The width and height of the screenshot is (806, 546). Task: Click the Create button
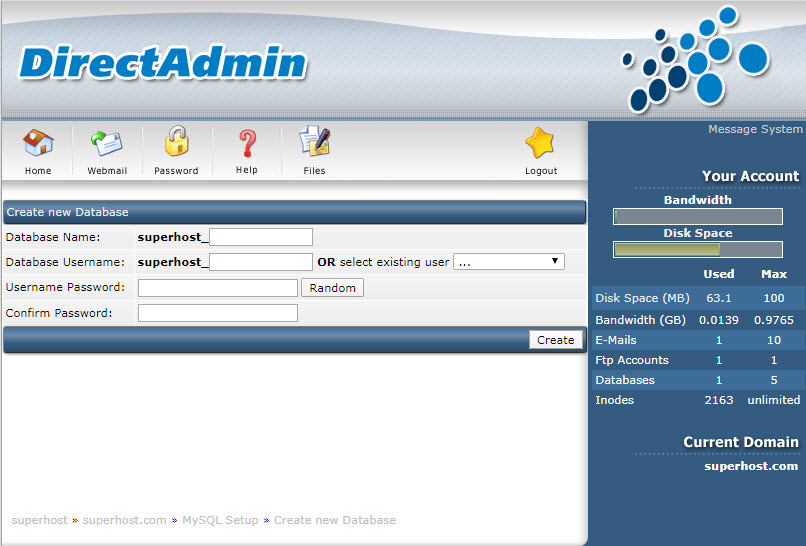point(555,340)
